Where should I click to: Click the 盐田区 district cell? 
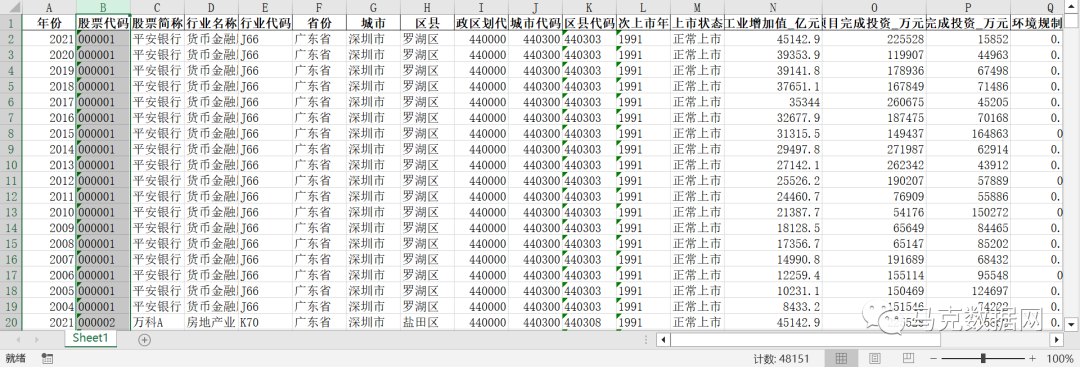(427, 322)
